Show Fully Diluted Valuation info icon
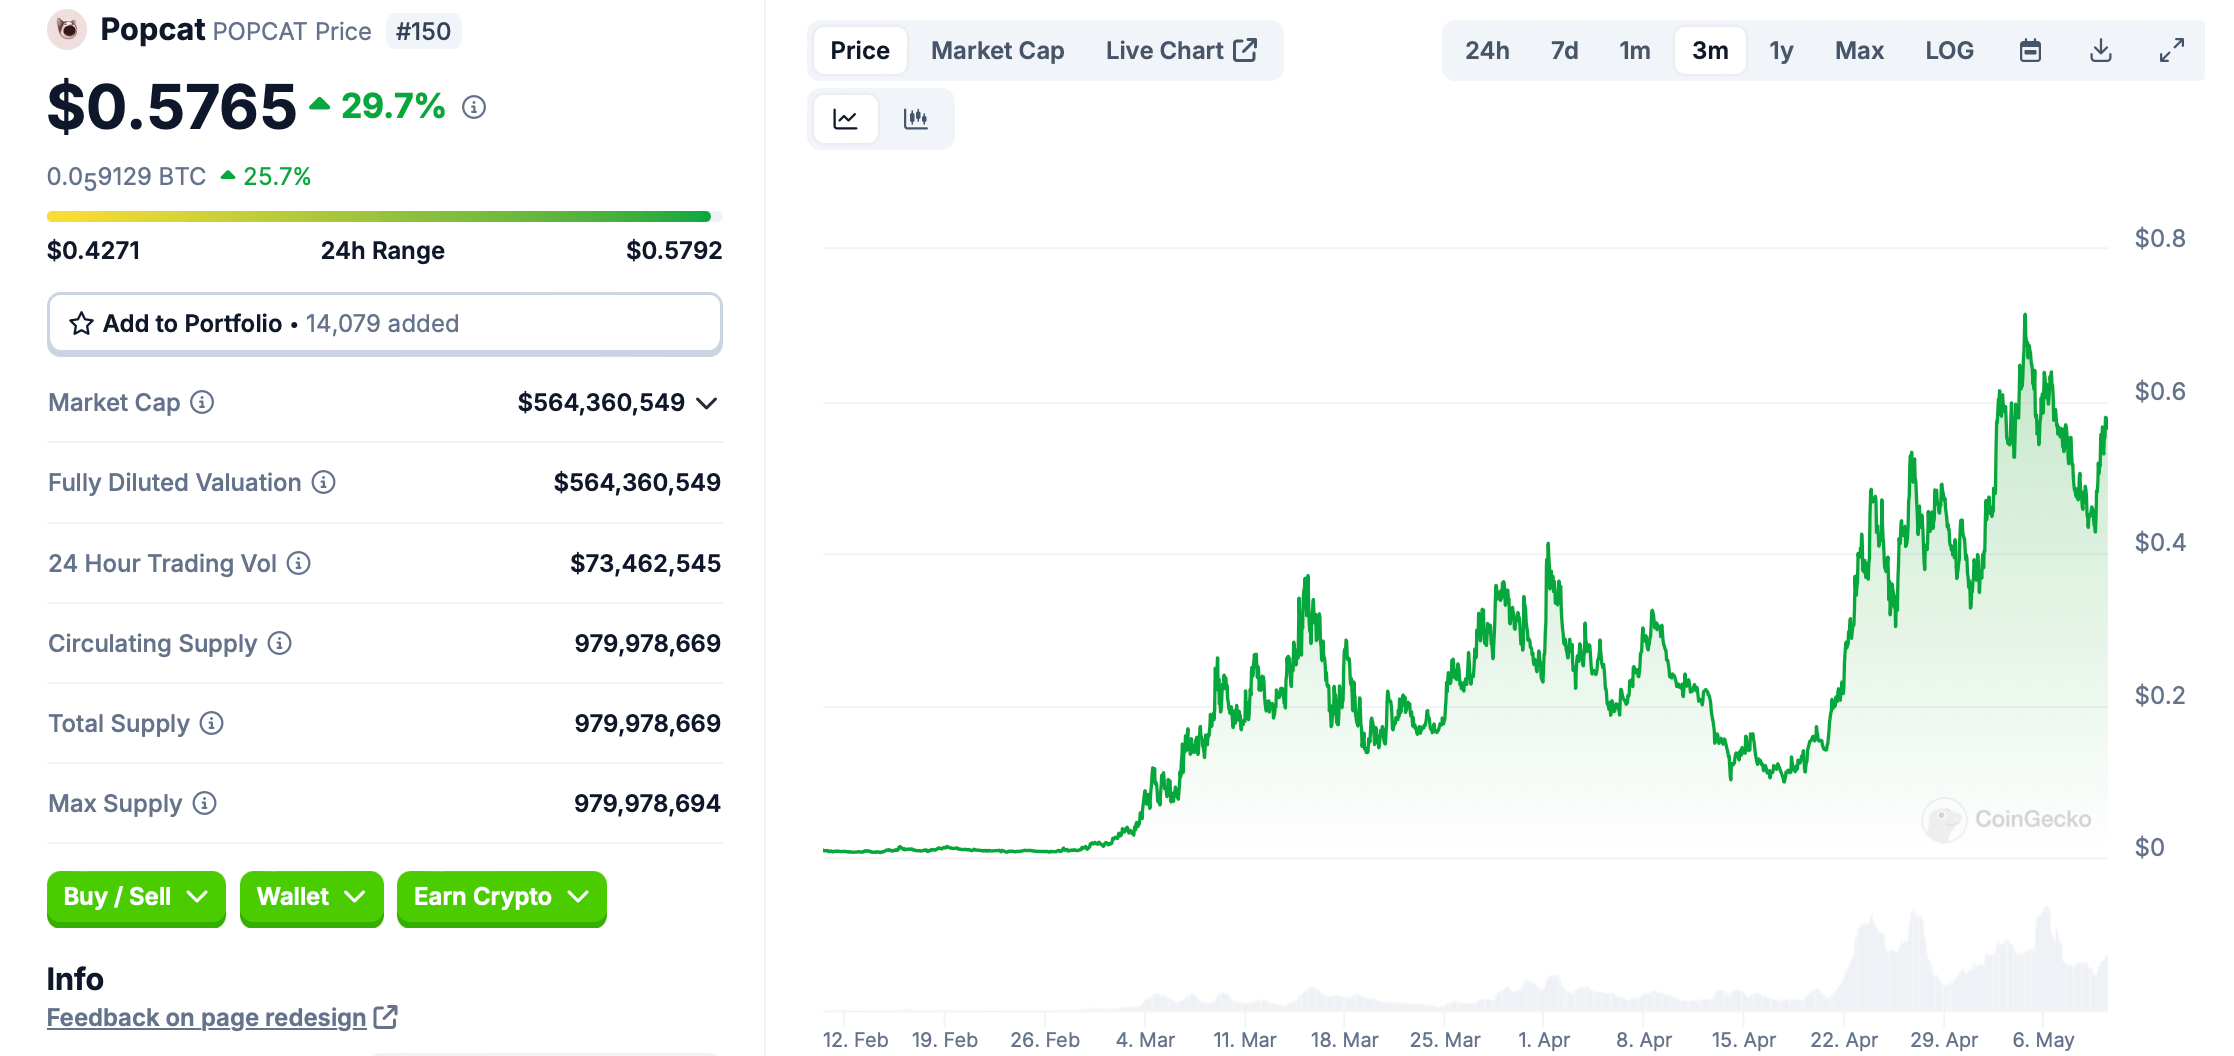The width and height of the screenshot is (2234, 1056). coord(323,482)
